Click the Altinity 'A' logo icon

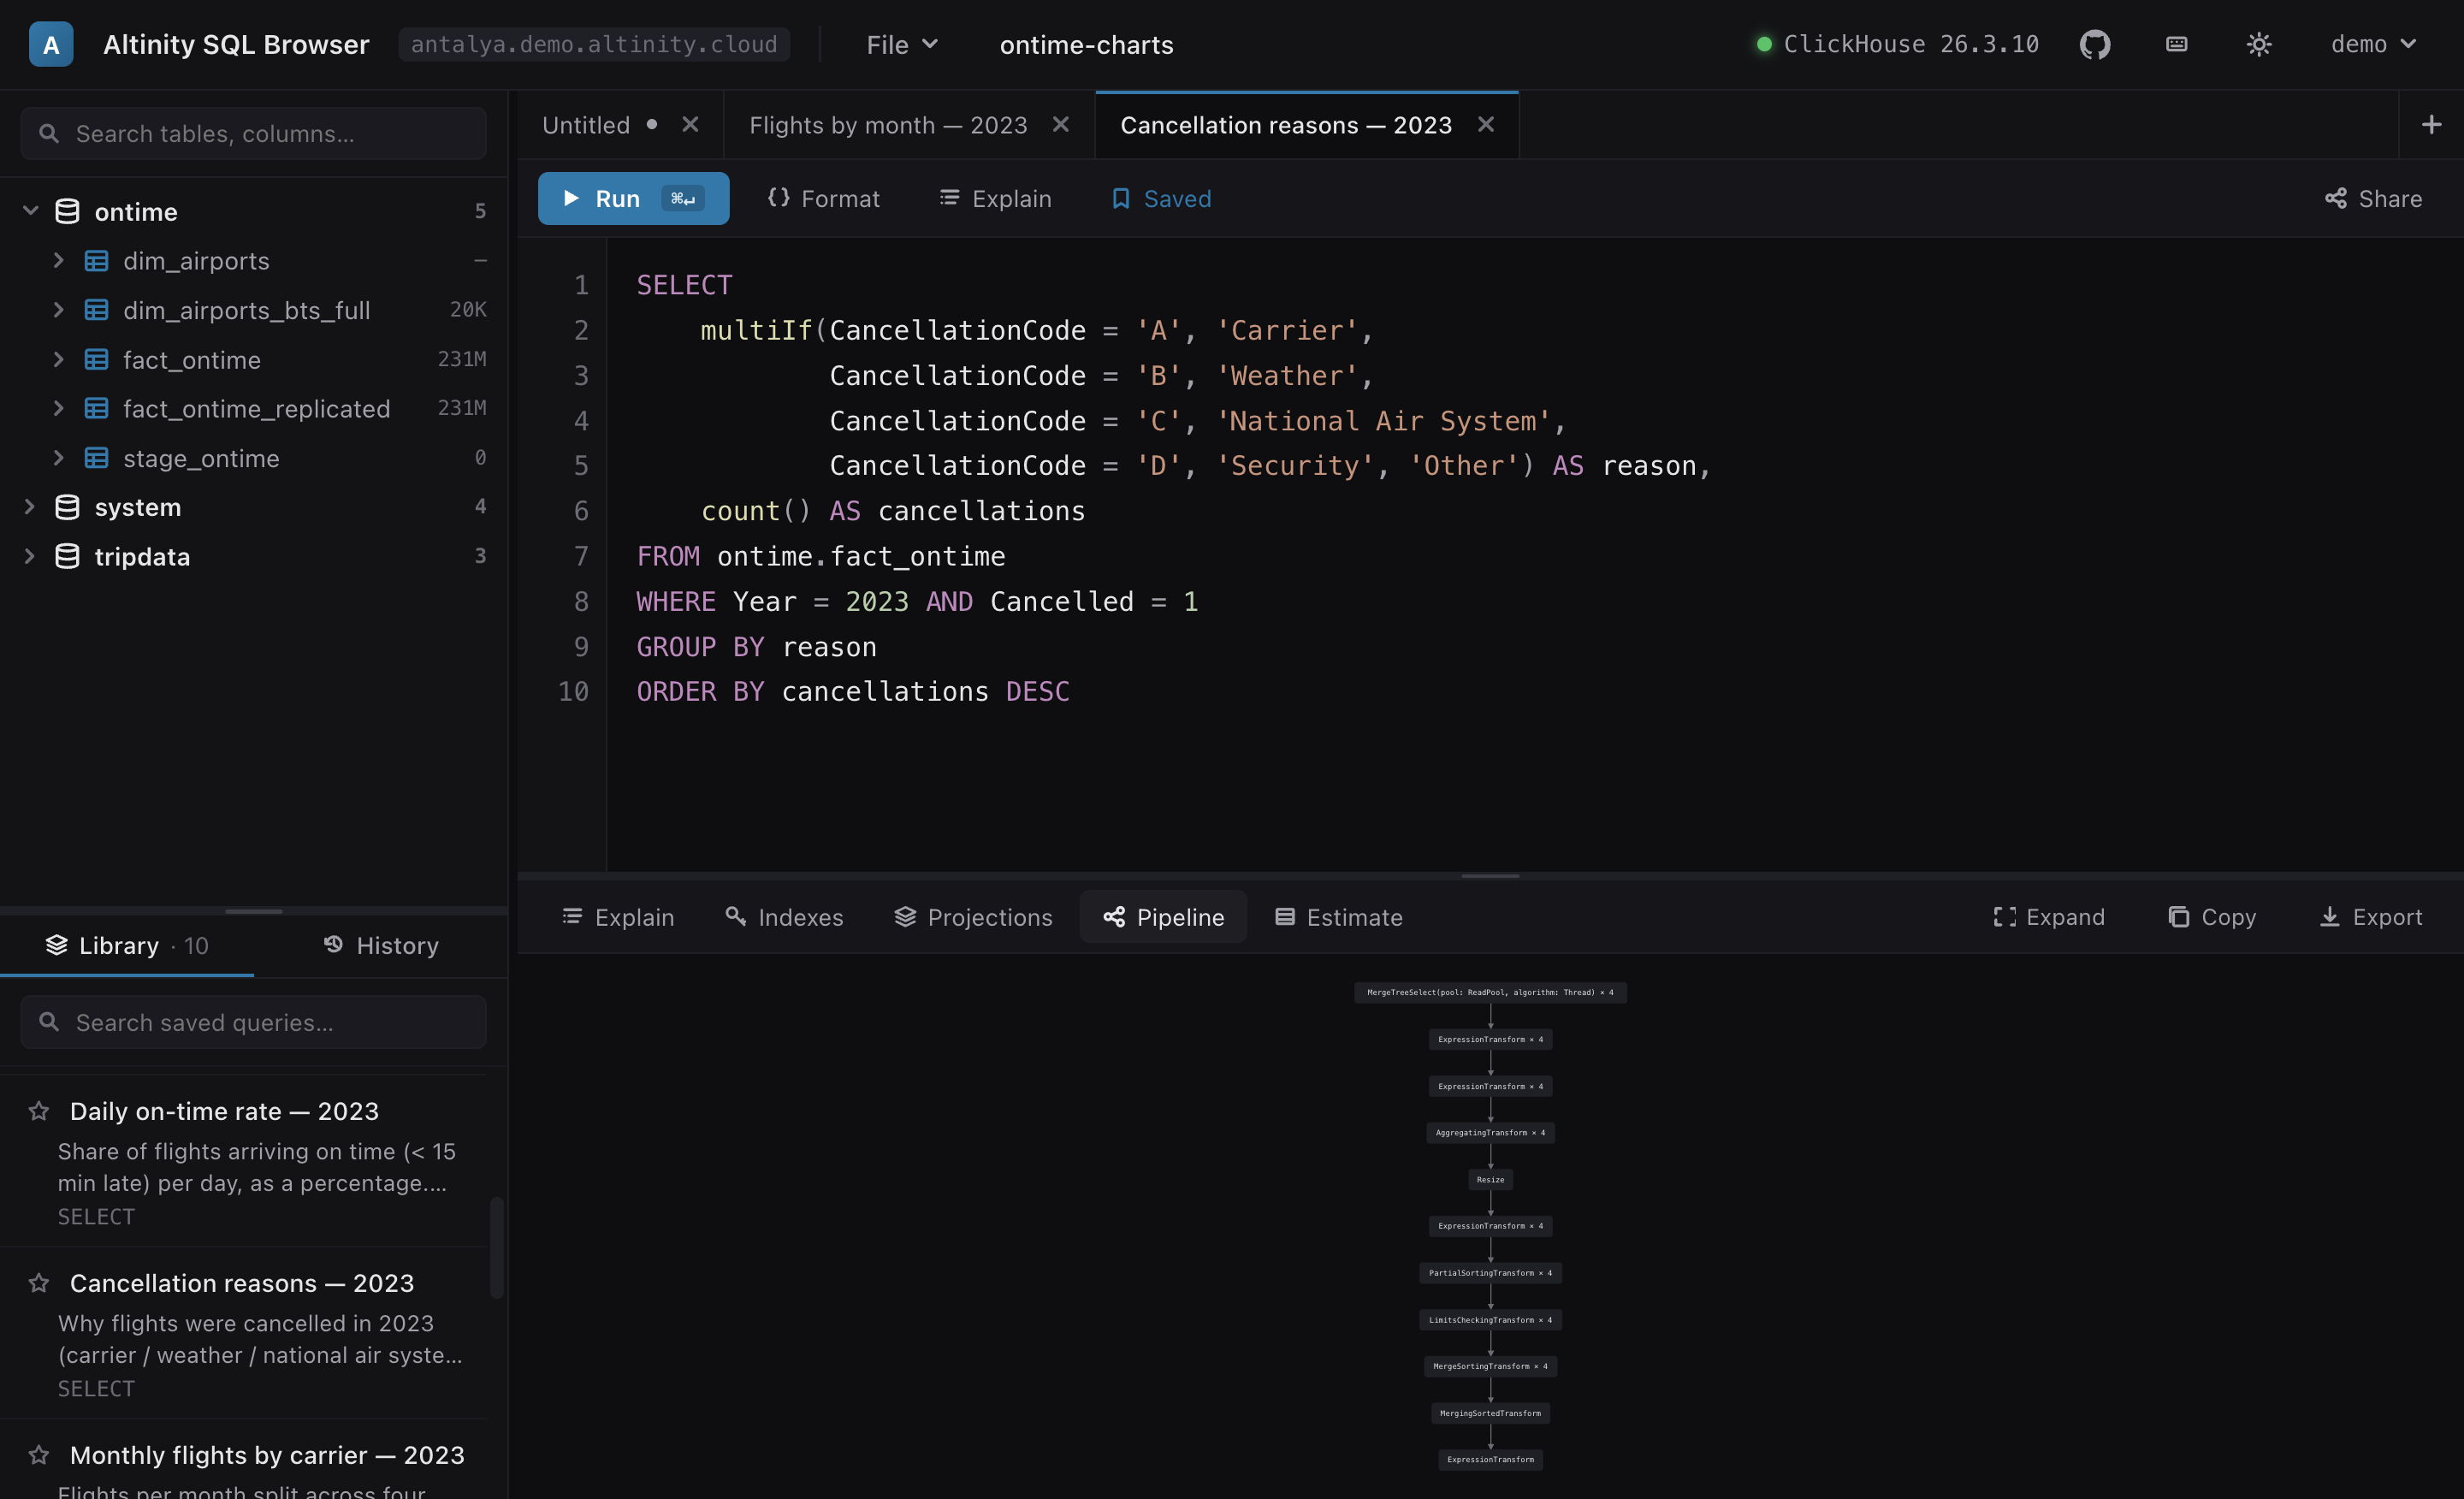point(51,44)
